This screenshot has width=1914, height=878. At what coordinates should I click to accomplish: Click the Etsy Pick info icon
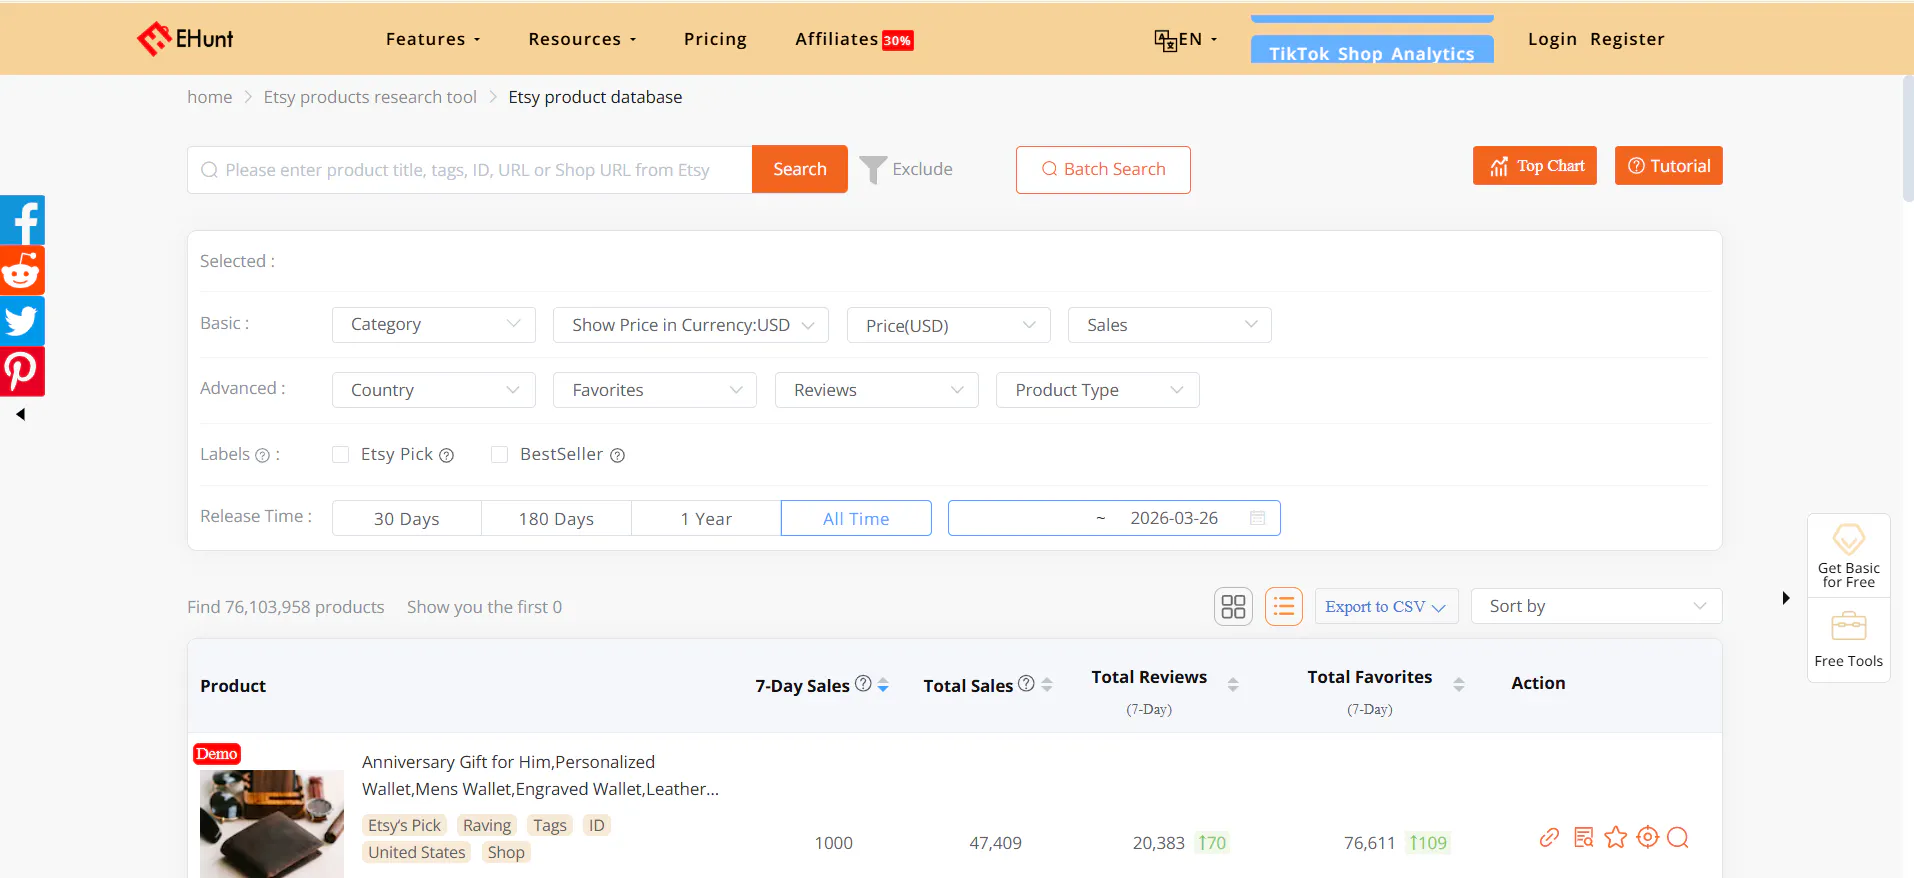pyautogui.click(x=447, y=455)
